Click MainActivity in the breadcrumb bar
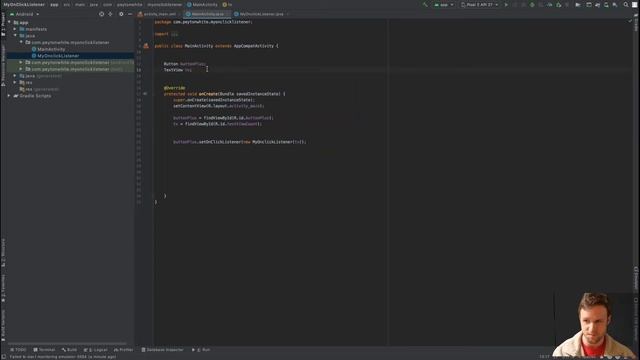 coord(202,4)
